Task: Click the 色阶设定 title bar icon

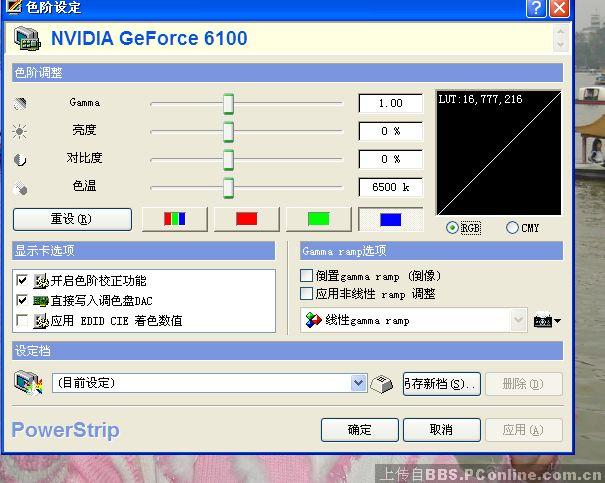Action: (14, 7)
